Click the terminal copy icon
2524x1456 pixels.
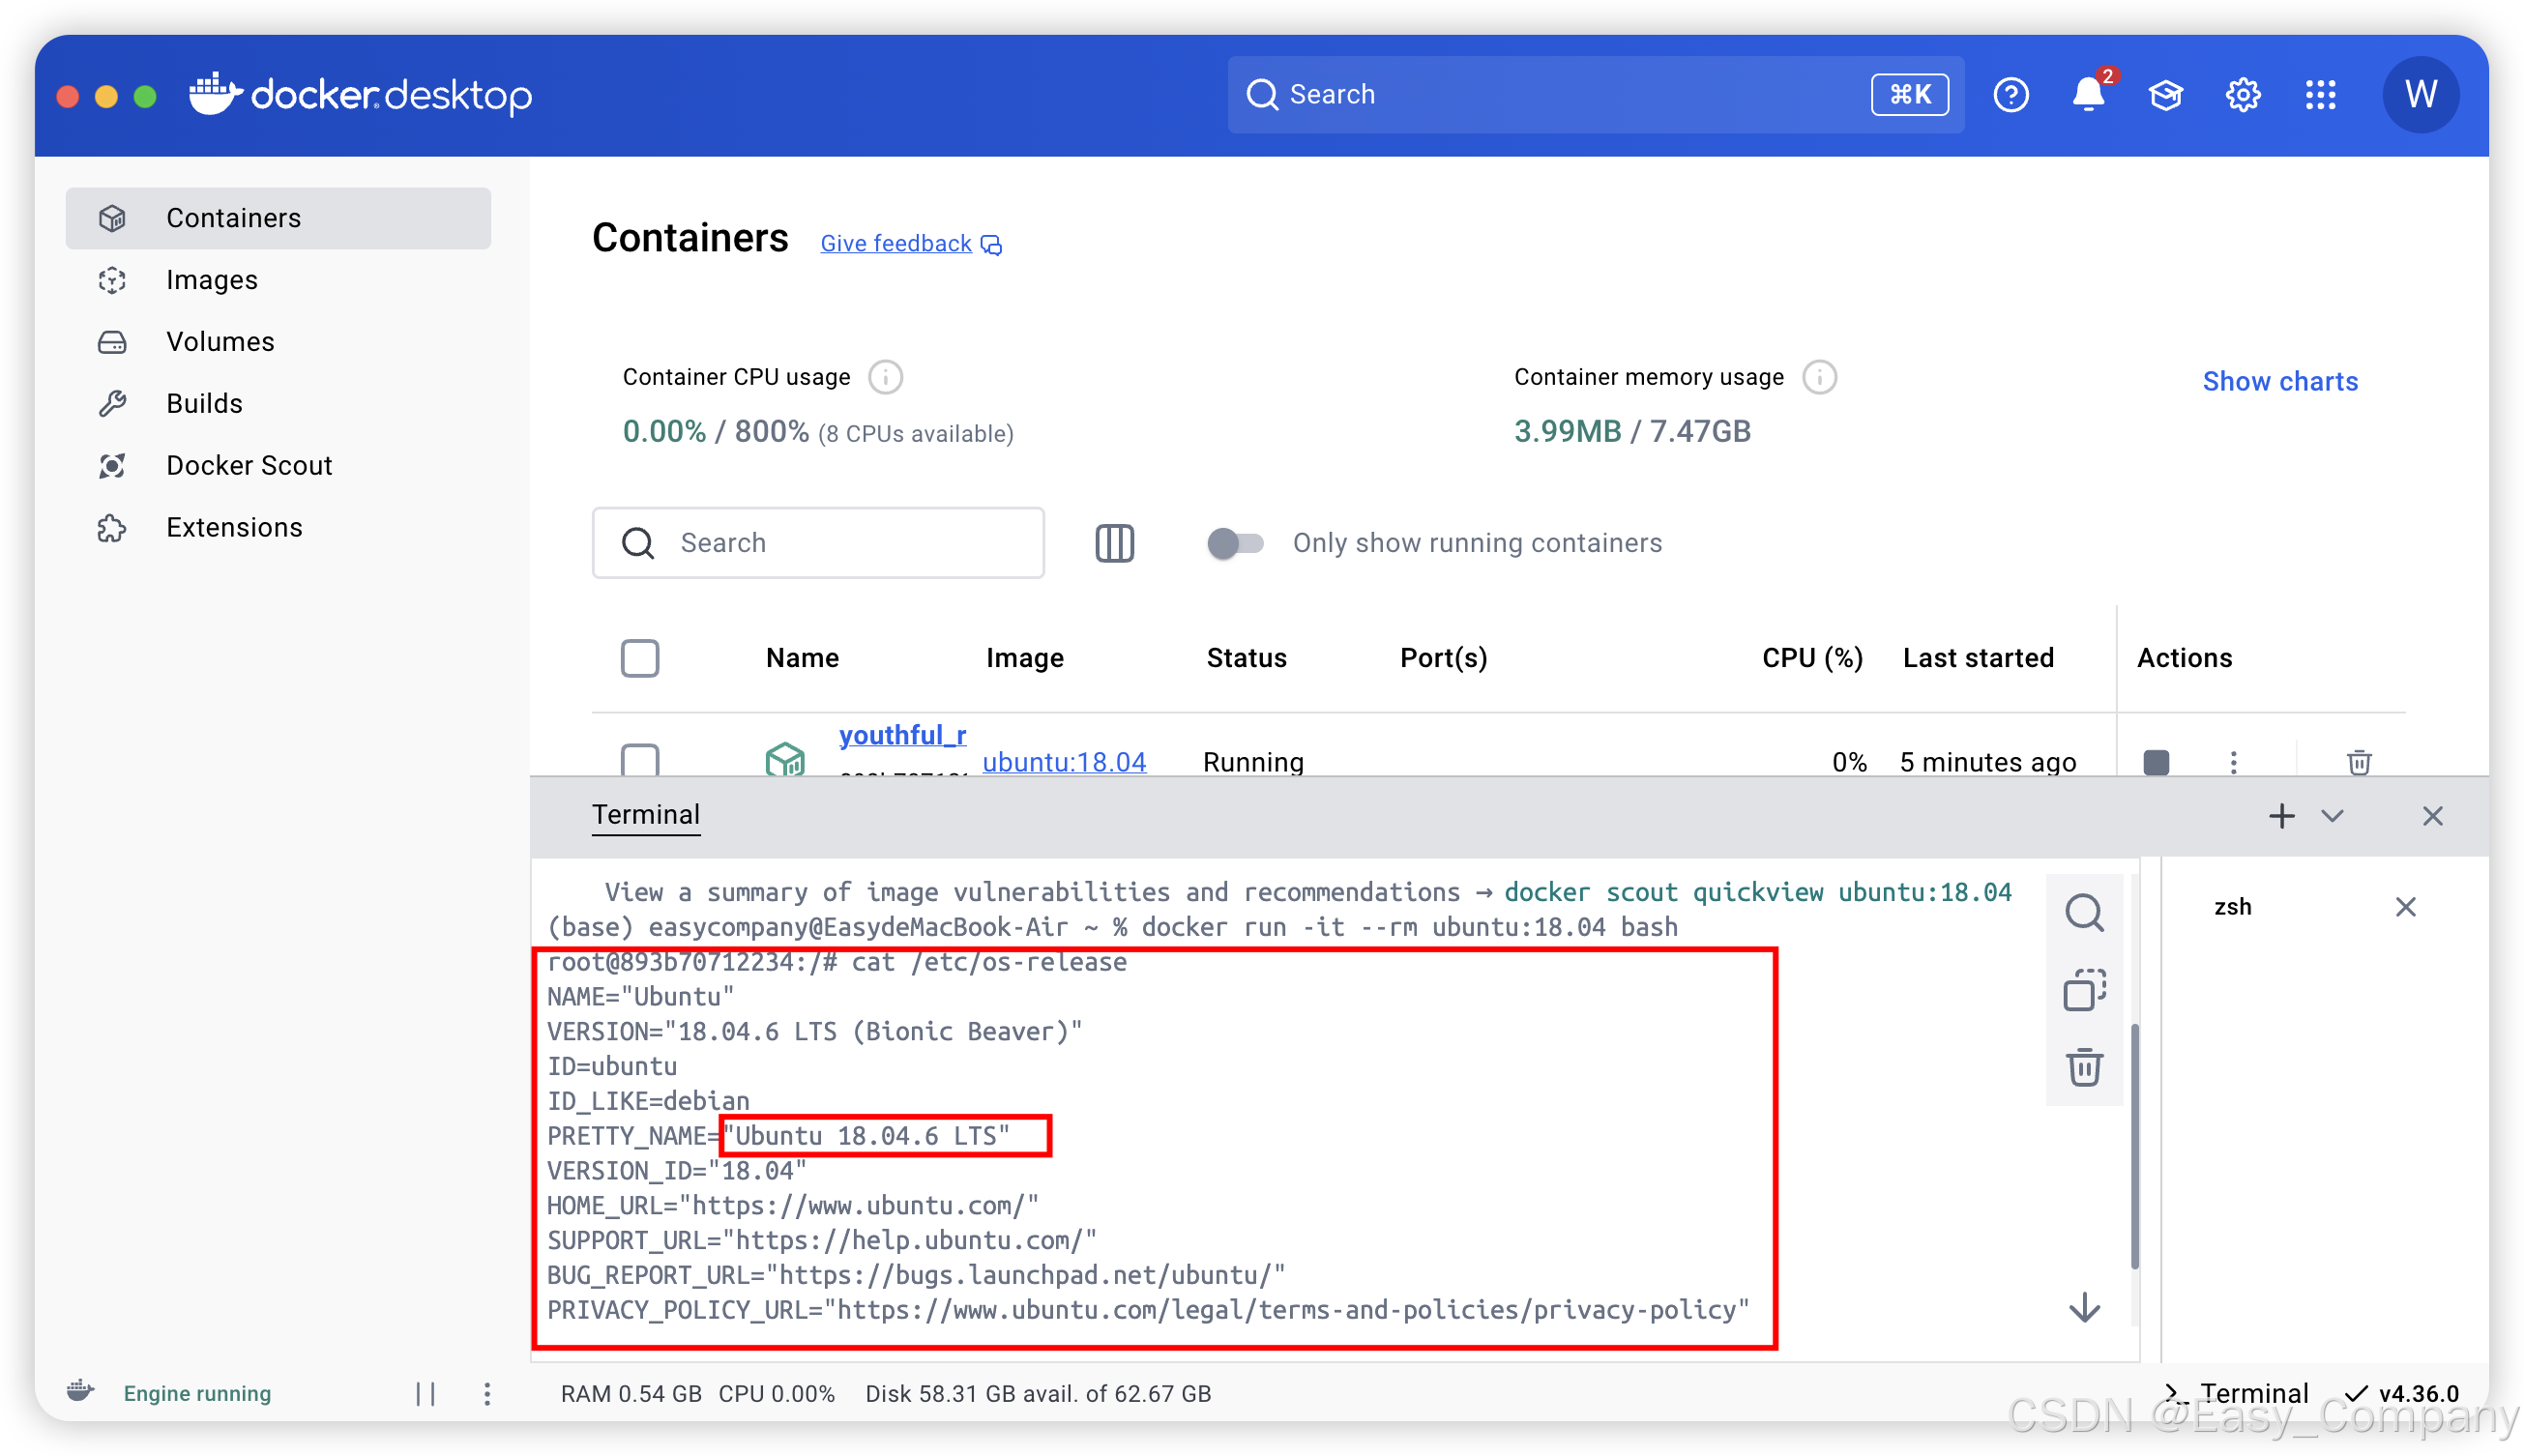(2084, 990)
